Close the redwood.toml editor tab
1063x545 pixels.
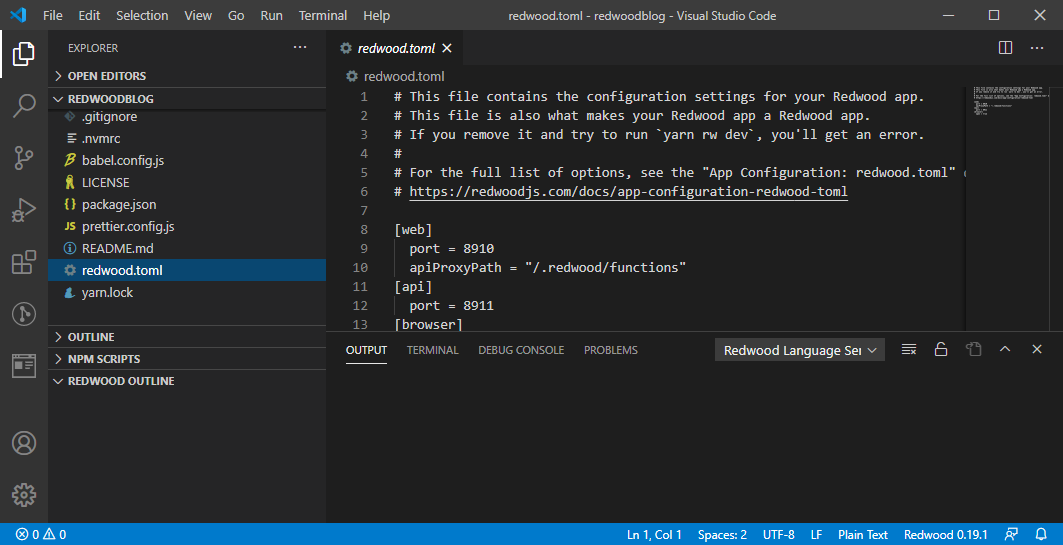click(447, 48)
